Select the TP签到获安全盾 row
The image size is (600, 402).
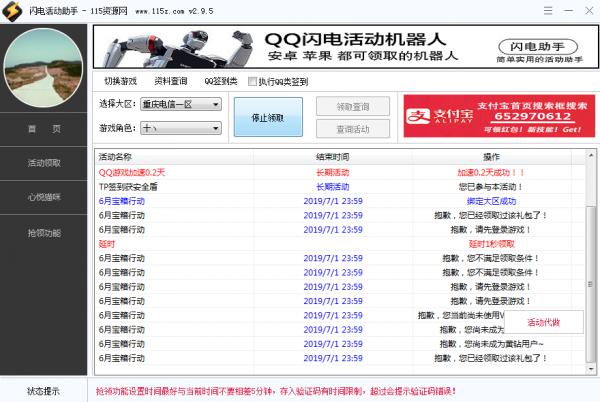(x=340, y=187)
